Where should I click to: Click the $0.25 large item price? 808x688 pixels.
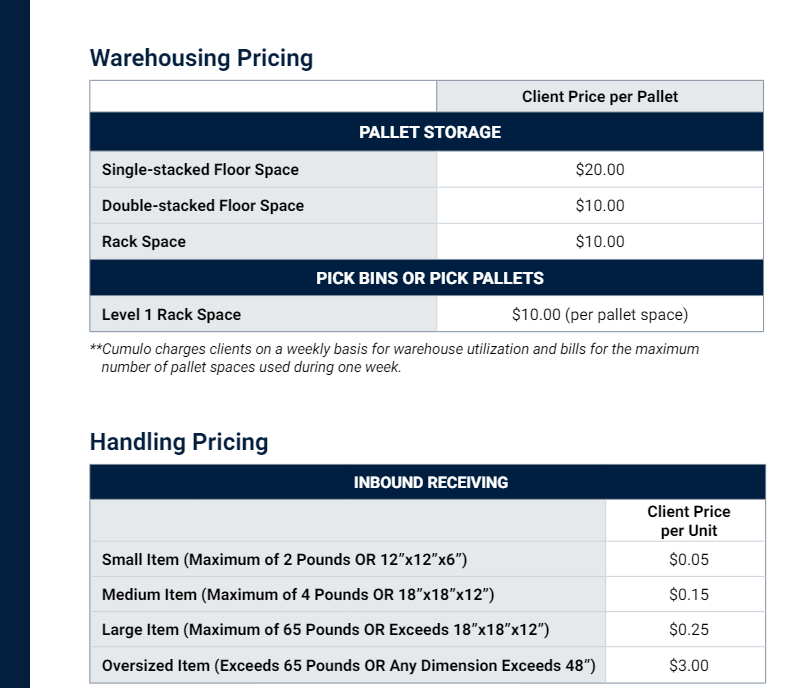688,630
